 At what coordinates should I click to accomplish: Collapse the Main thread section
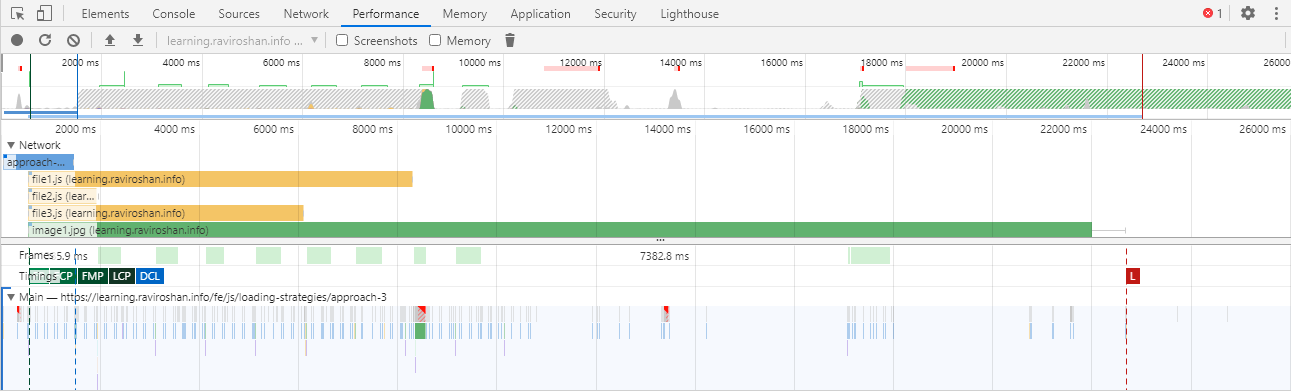(11, 297)
